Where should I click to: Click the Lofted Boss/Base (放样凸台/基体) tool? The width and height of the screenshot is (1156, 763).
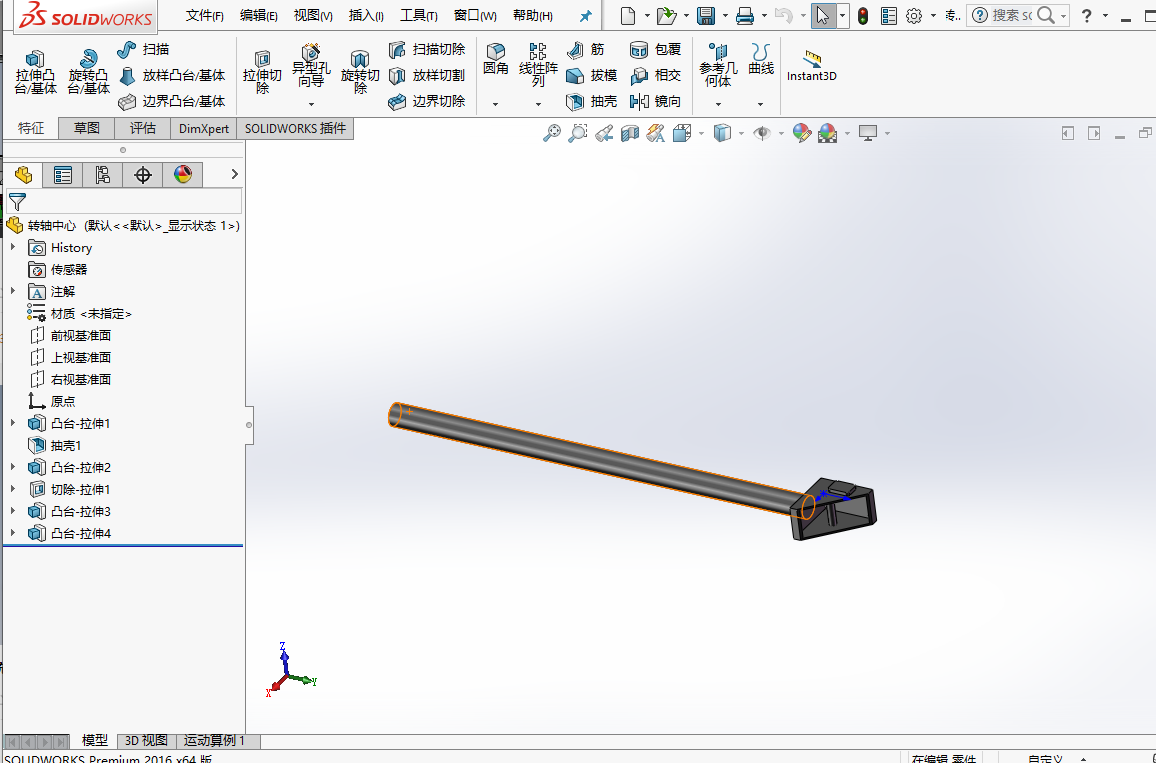coord(171,75)
